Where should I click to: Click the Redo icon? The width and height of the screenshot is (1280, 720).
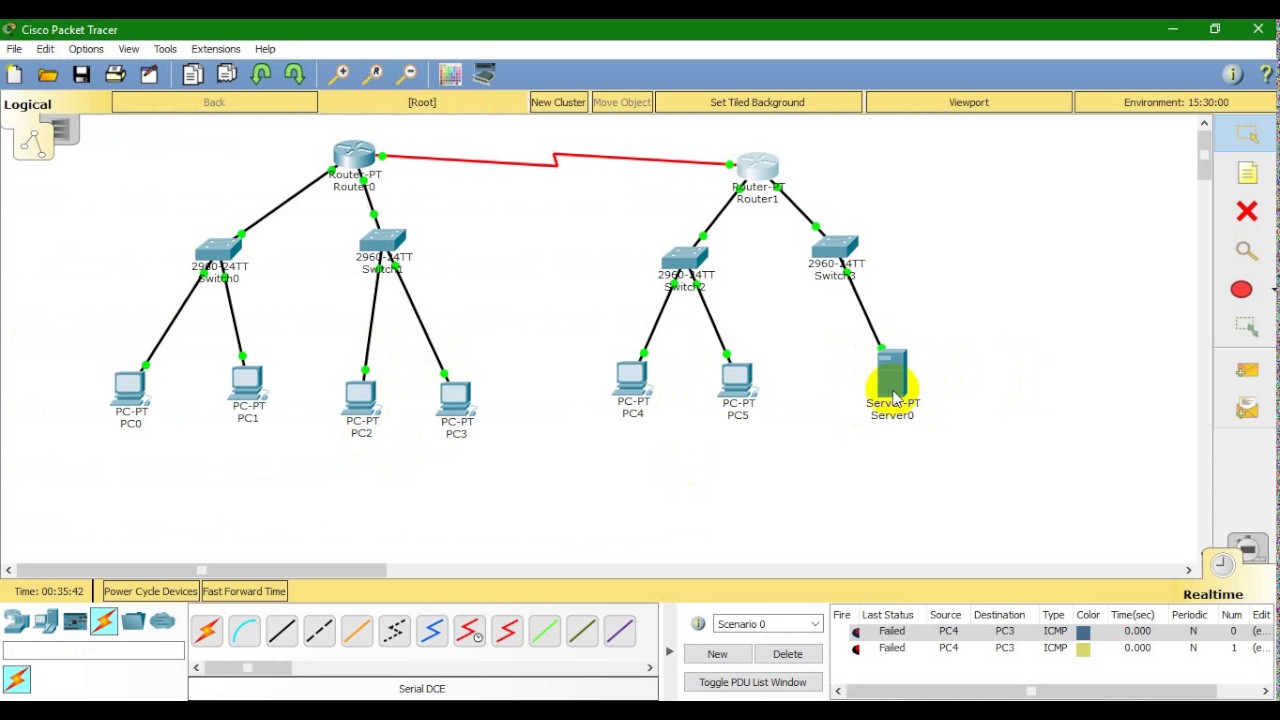click(x=295, y=74)
